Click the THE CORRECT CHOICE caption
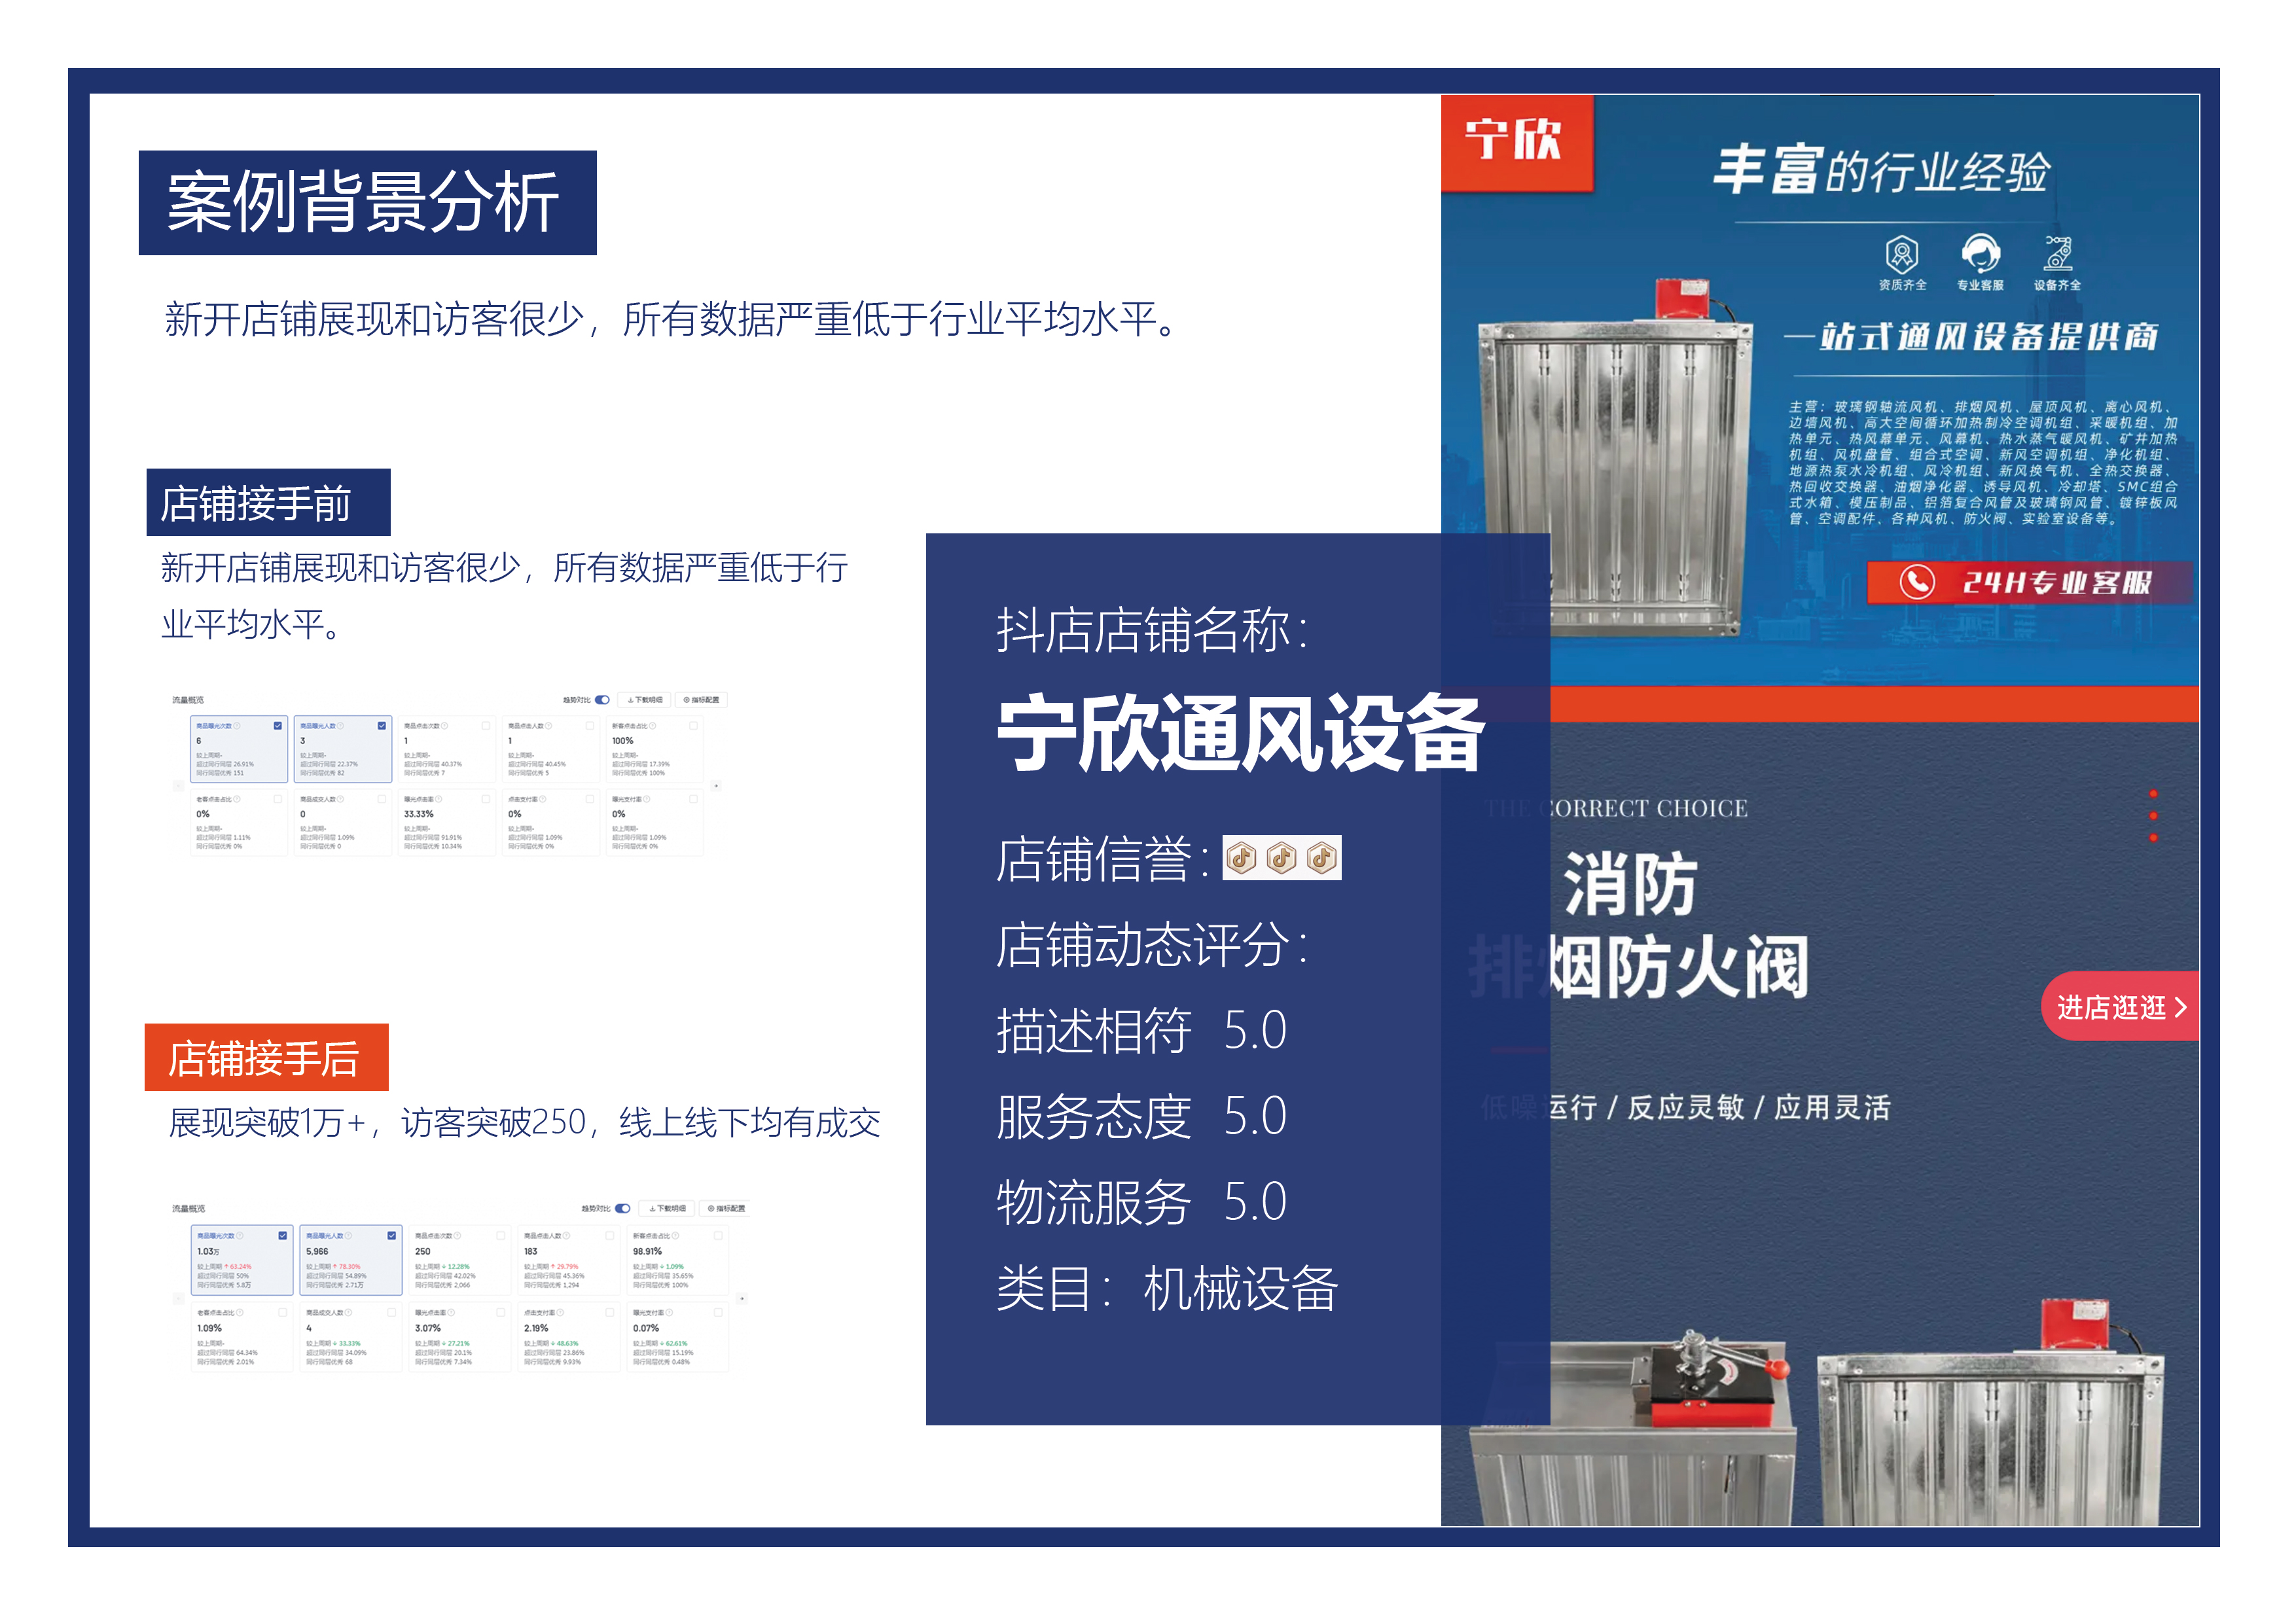 (1616, 808)
